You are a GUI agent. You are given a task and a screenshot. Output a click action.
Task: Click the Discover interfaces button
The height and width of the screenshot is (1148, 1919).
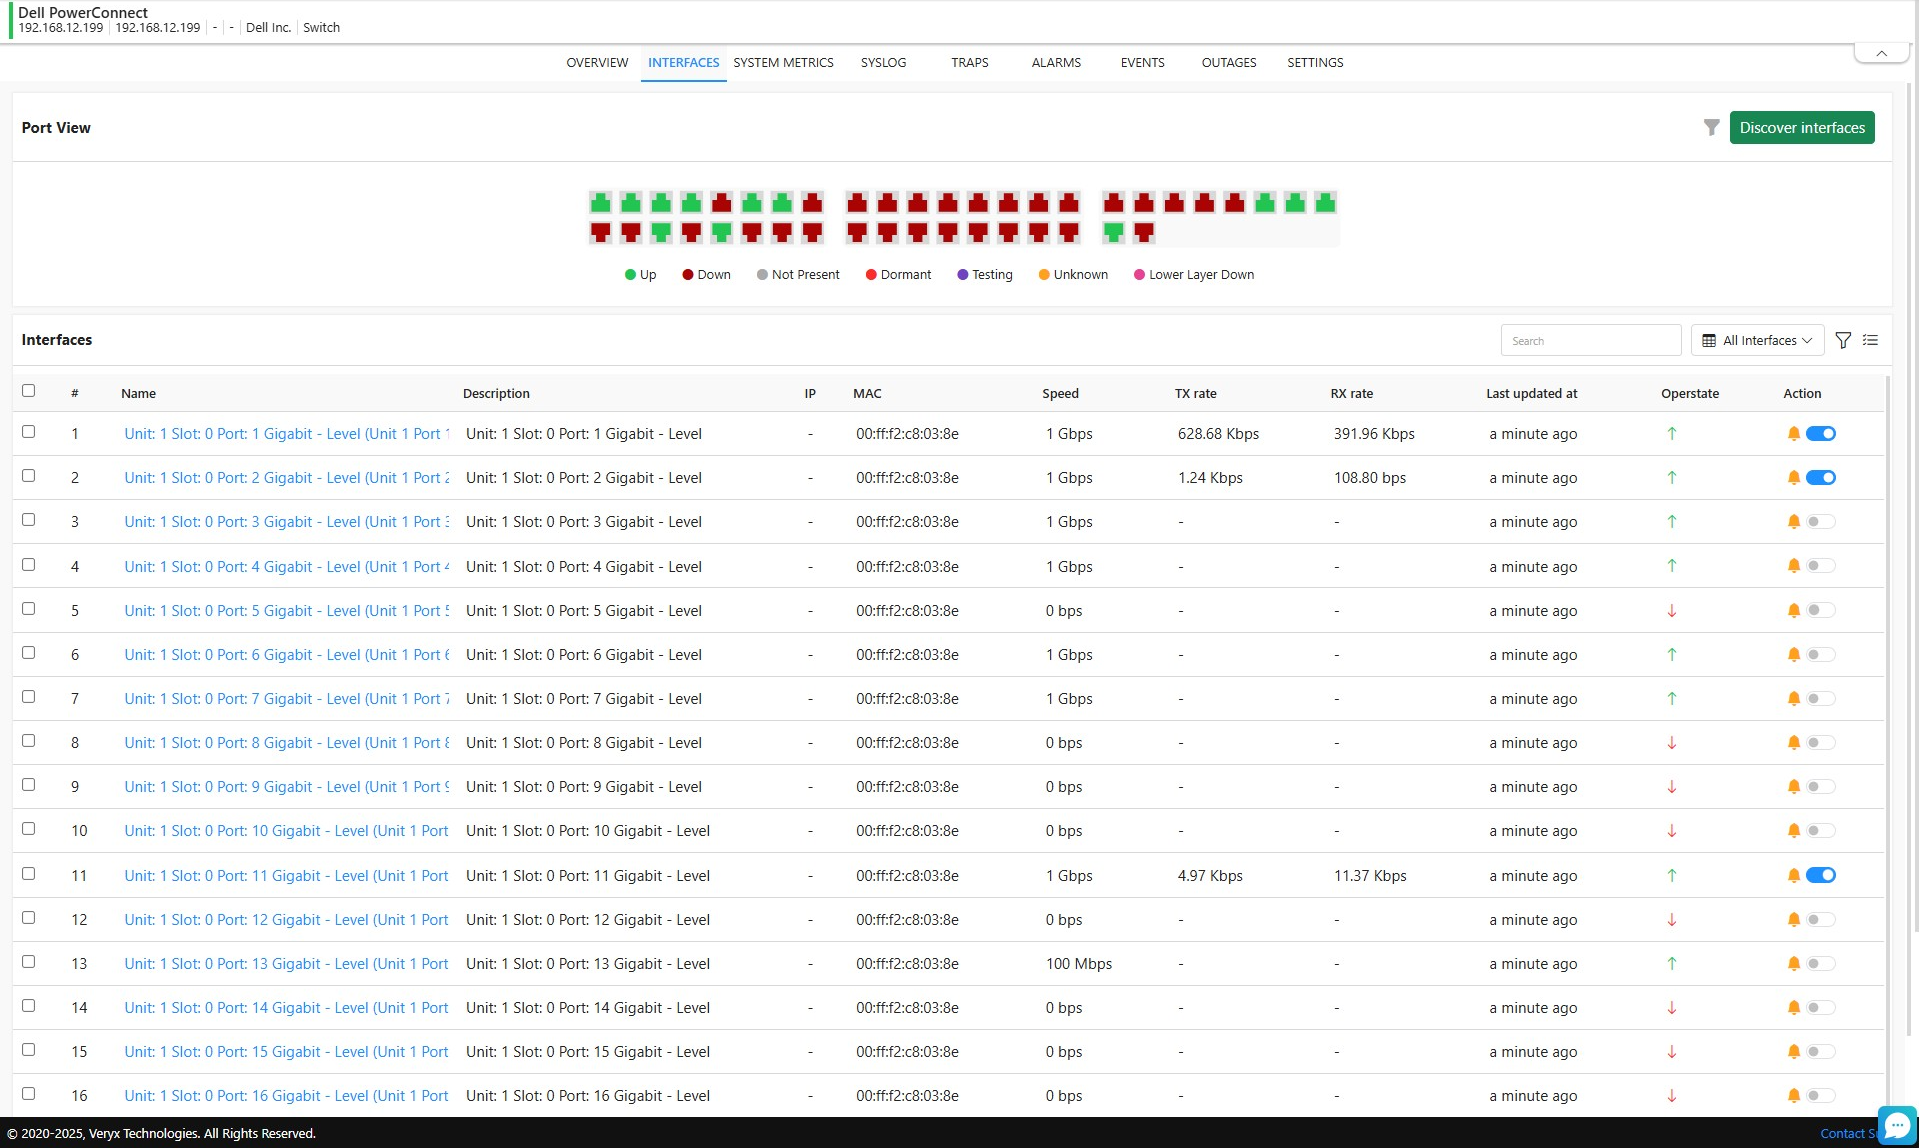[x=1801, y=128]
